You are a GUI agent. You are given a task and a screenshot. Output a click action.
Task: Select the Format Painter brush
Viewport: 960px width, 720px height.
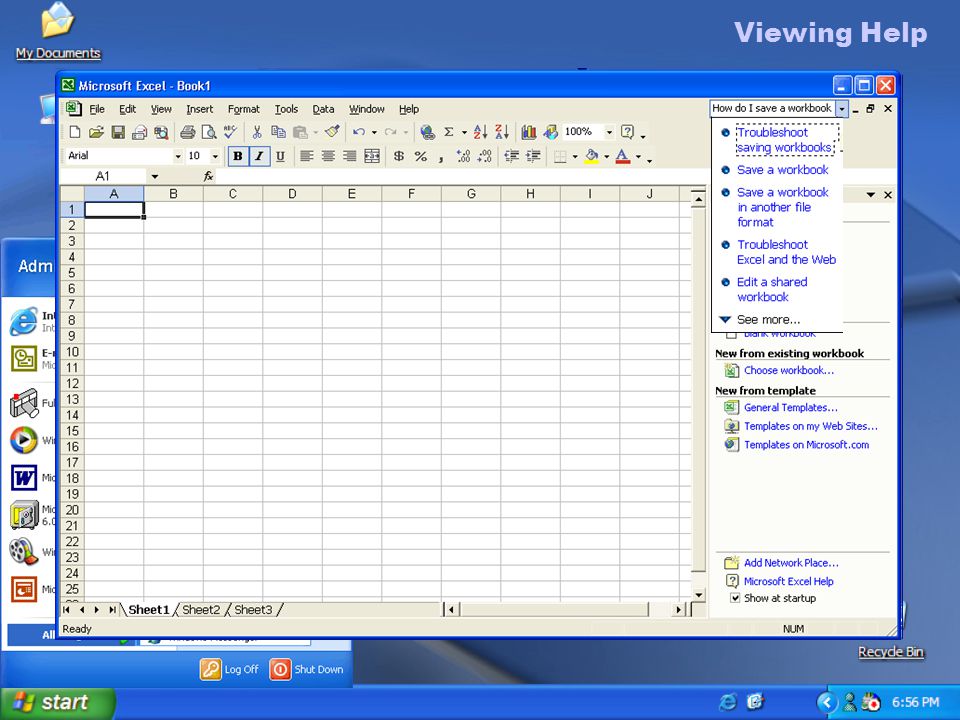(332, 132)
